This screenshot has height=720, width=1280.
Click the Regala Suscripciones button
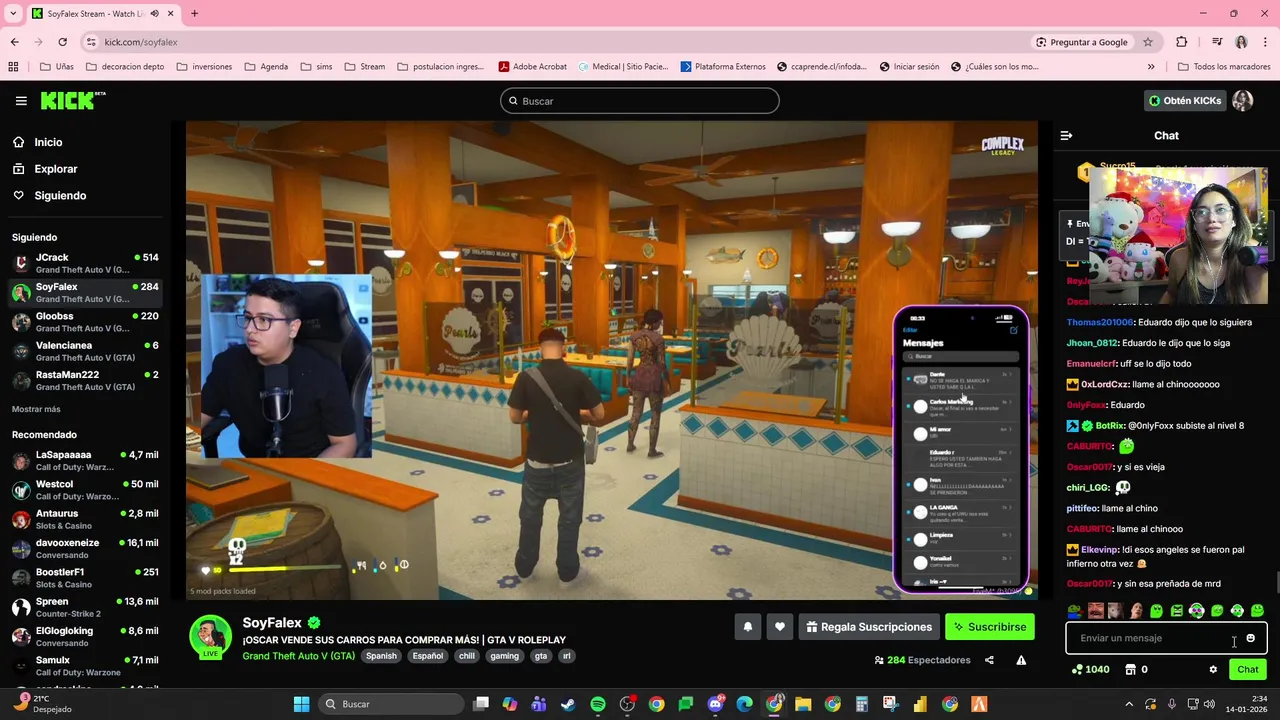tap(869, 627)
